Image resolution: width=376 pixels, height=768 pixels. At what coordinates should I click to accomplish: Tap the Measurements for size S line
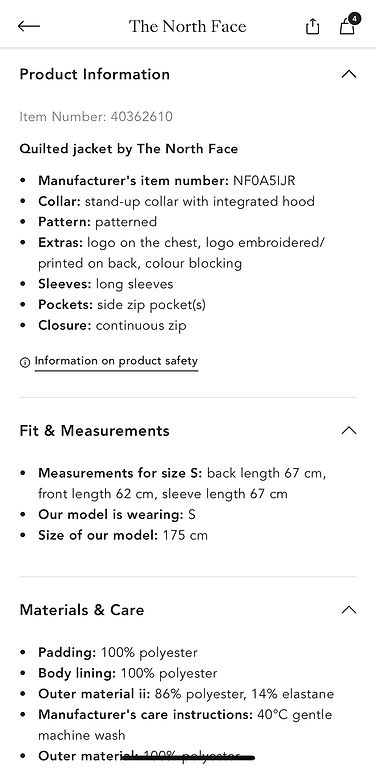pos(182,483)
